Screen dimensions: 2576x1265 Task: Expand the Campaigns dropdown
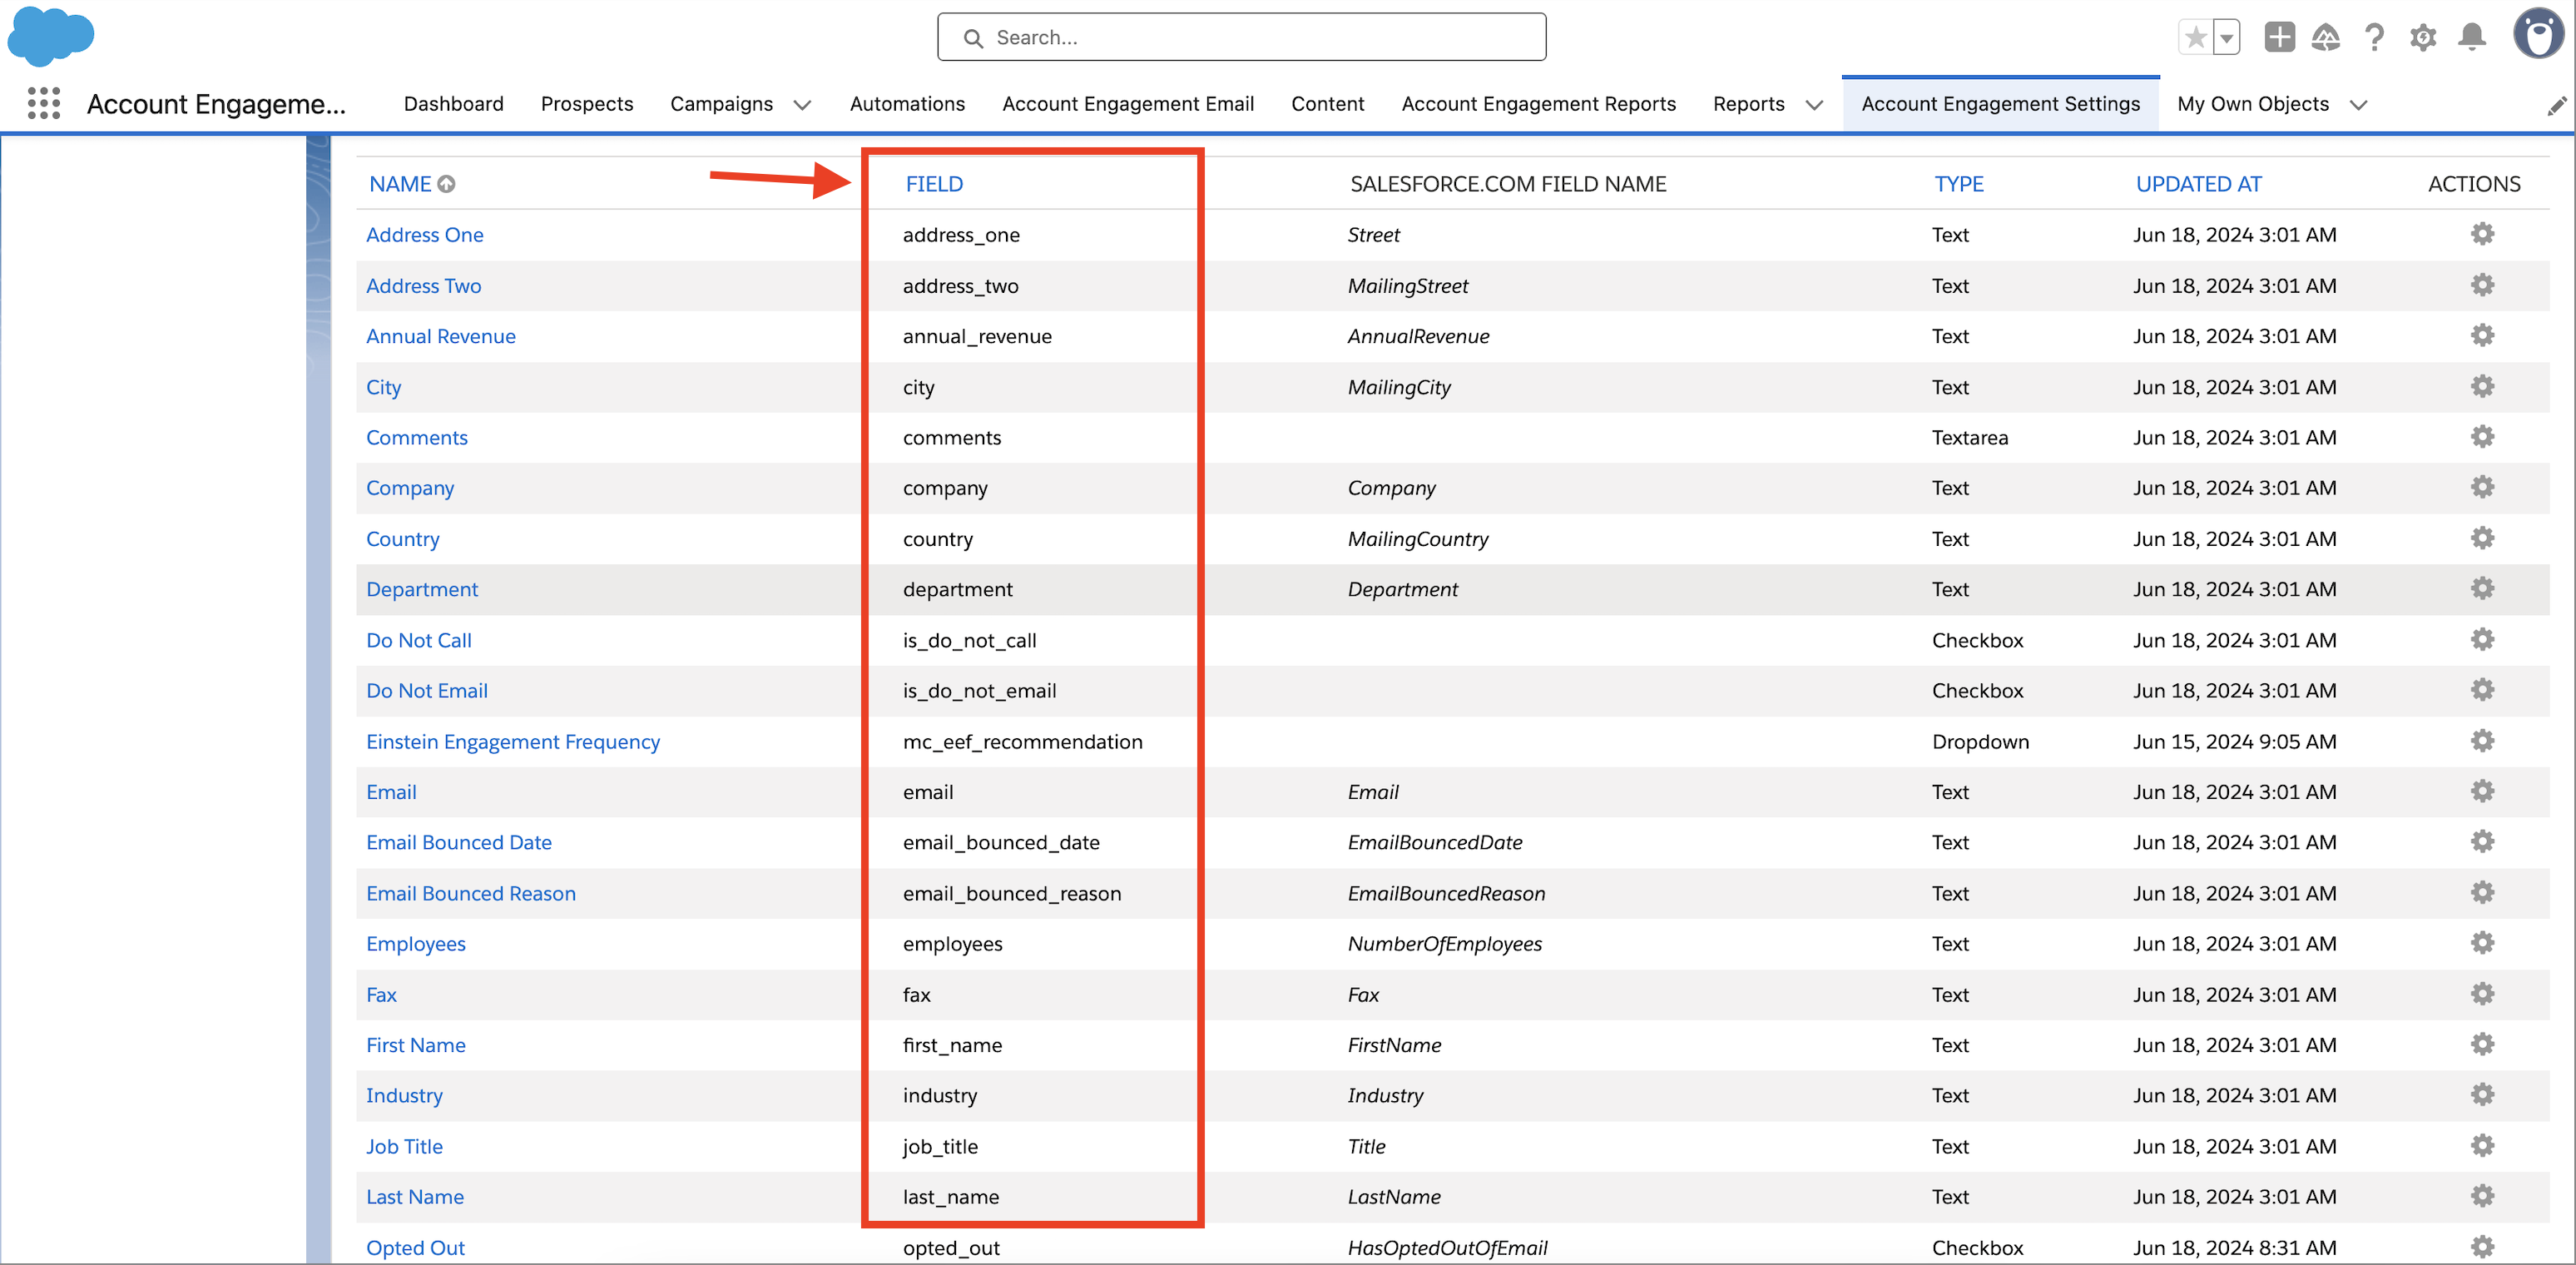point(802,104)
